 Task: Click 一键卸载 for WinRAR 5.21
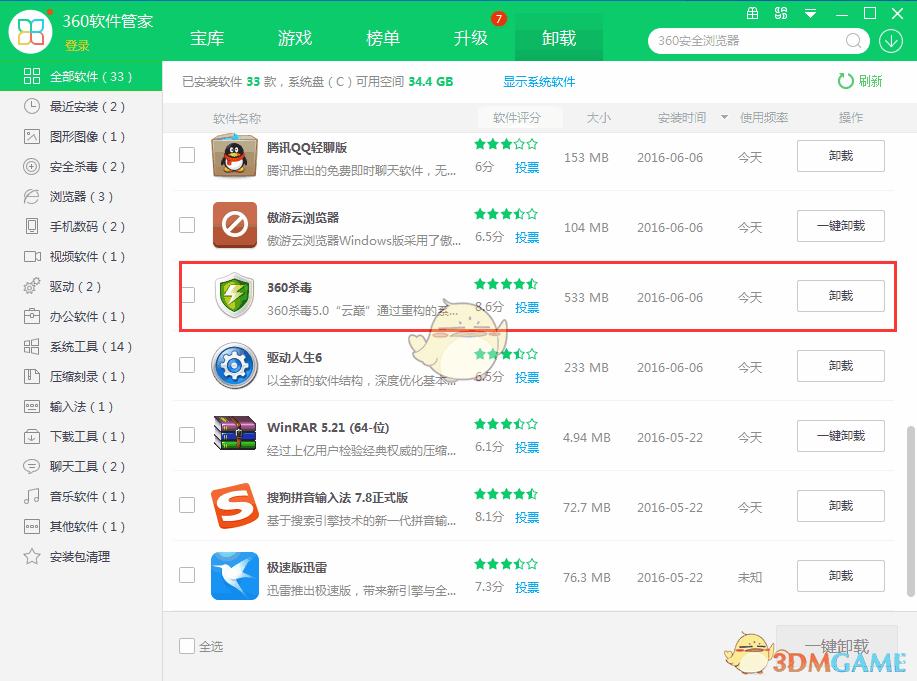pos(840,436)
